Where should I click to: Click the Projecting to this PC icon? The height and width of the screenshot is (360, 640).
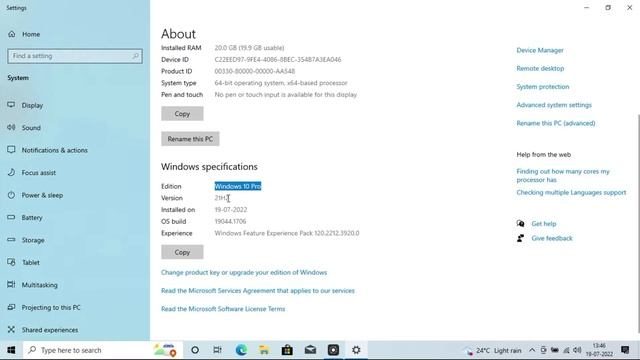pos(11,307)
